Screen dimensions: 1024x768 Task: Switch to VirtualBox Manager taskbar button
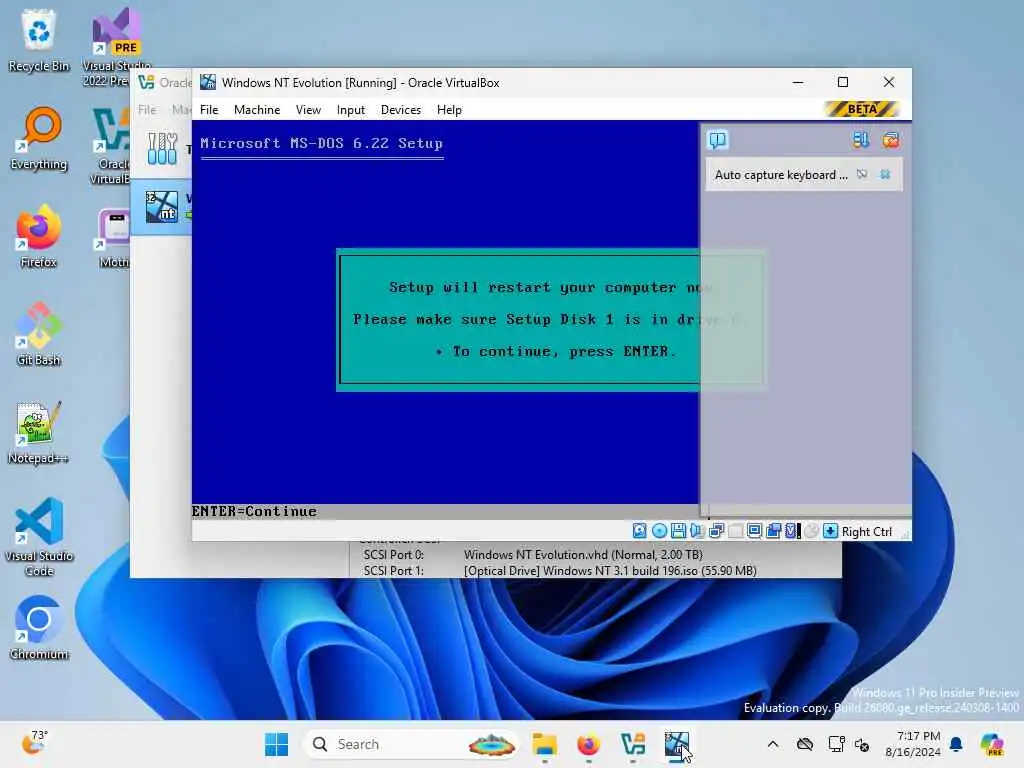tap(633, 744)
